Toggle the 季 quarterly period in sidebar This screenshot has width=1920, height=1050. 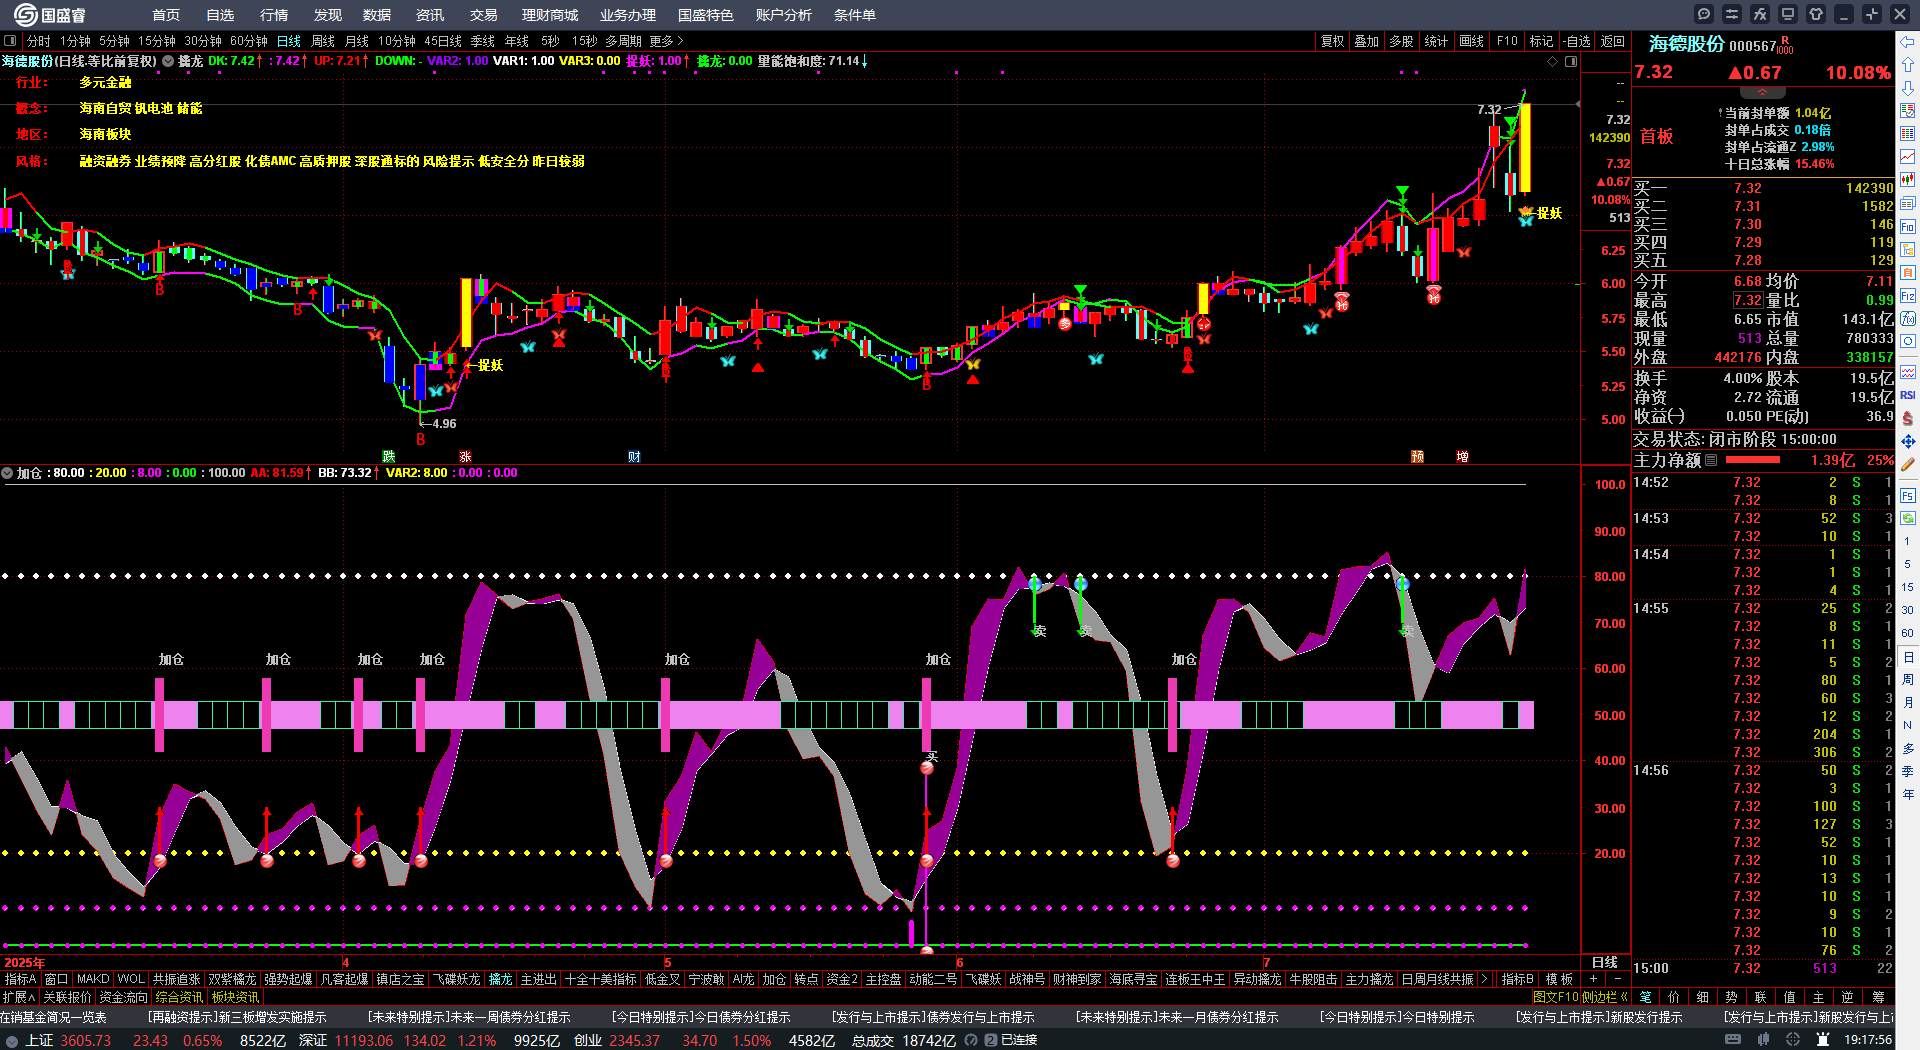pos(1908,772)
